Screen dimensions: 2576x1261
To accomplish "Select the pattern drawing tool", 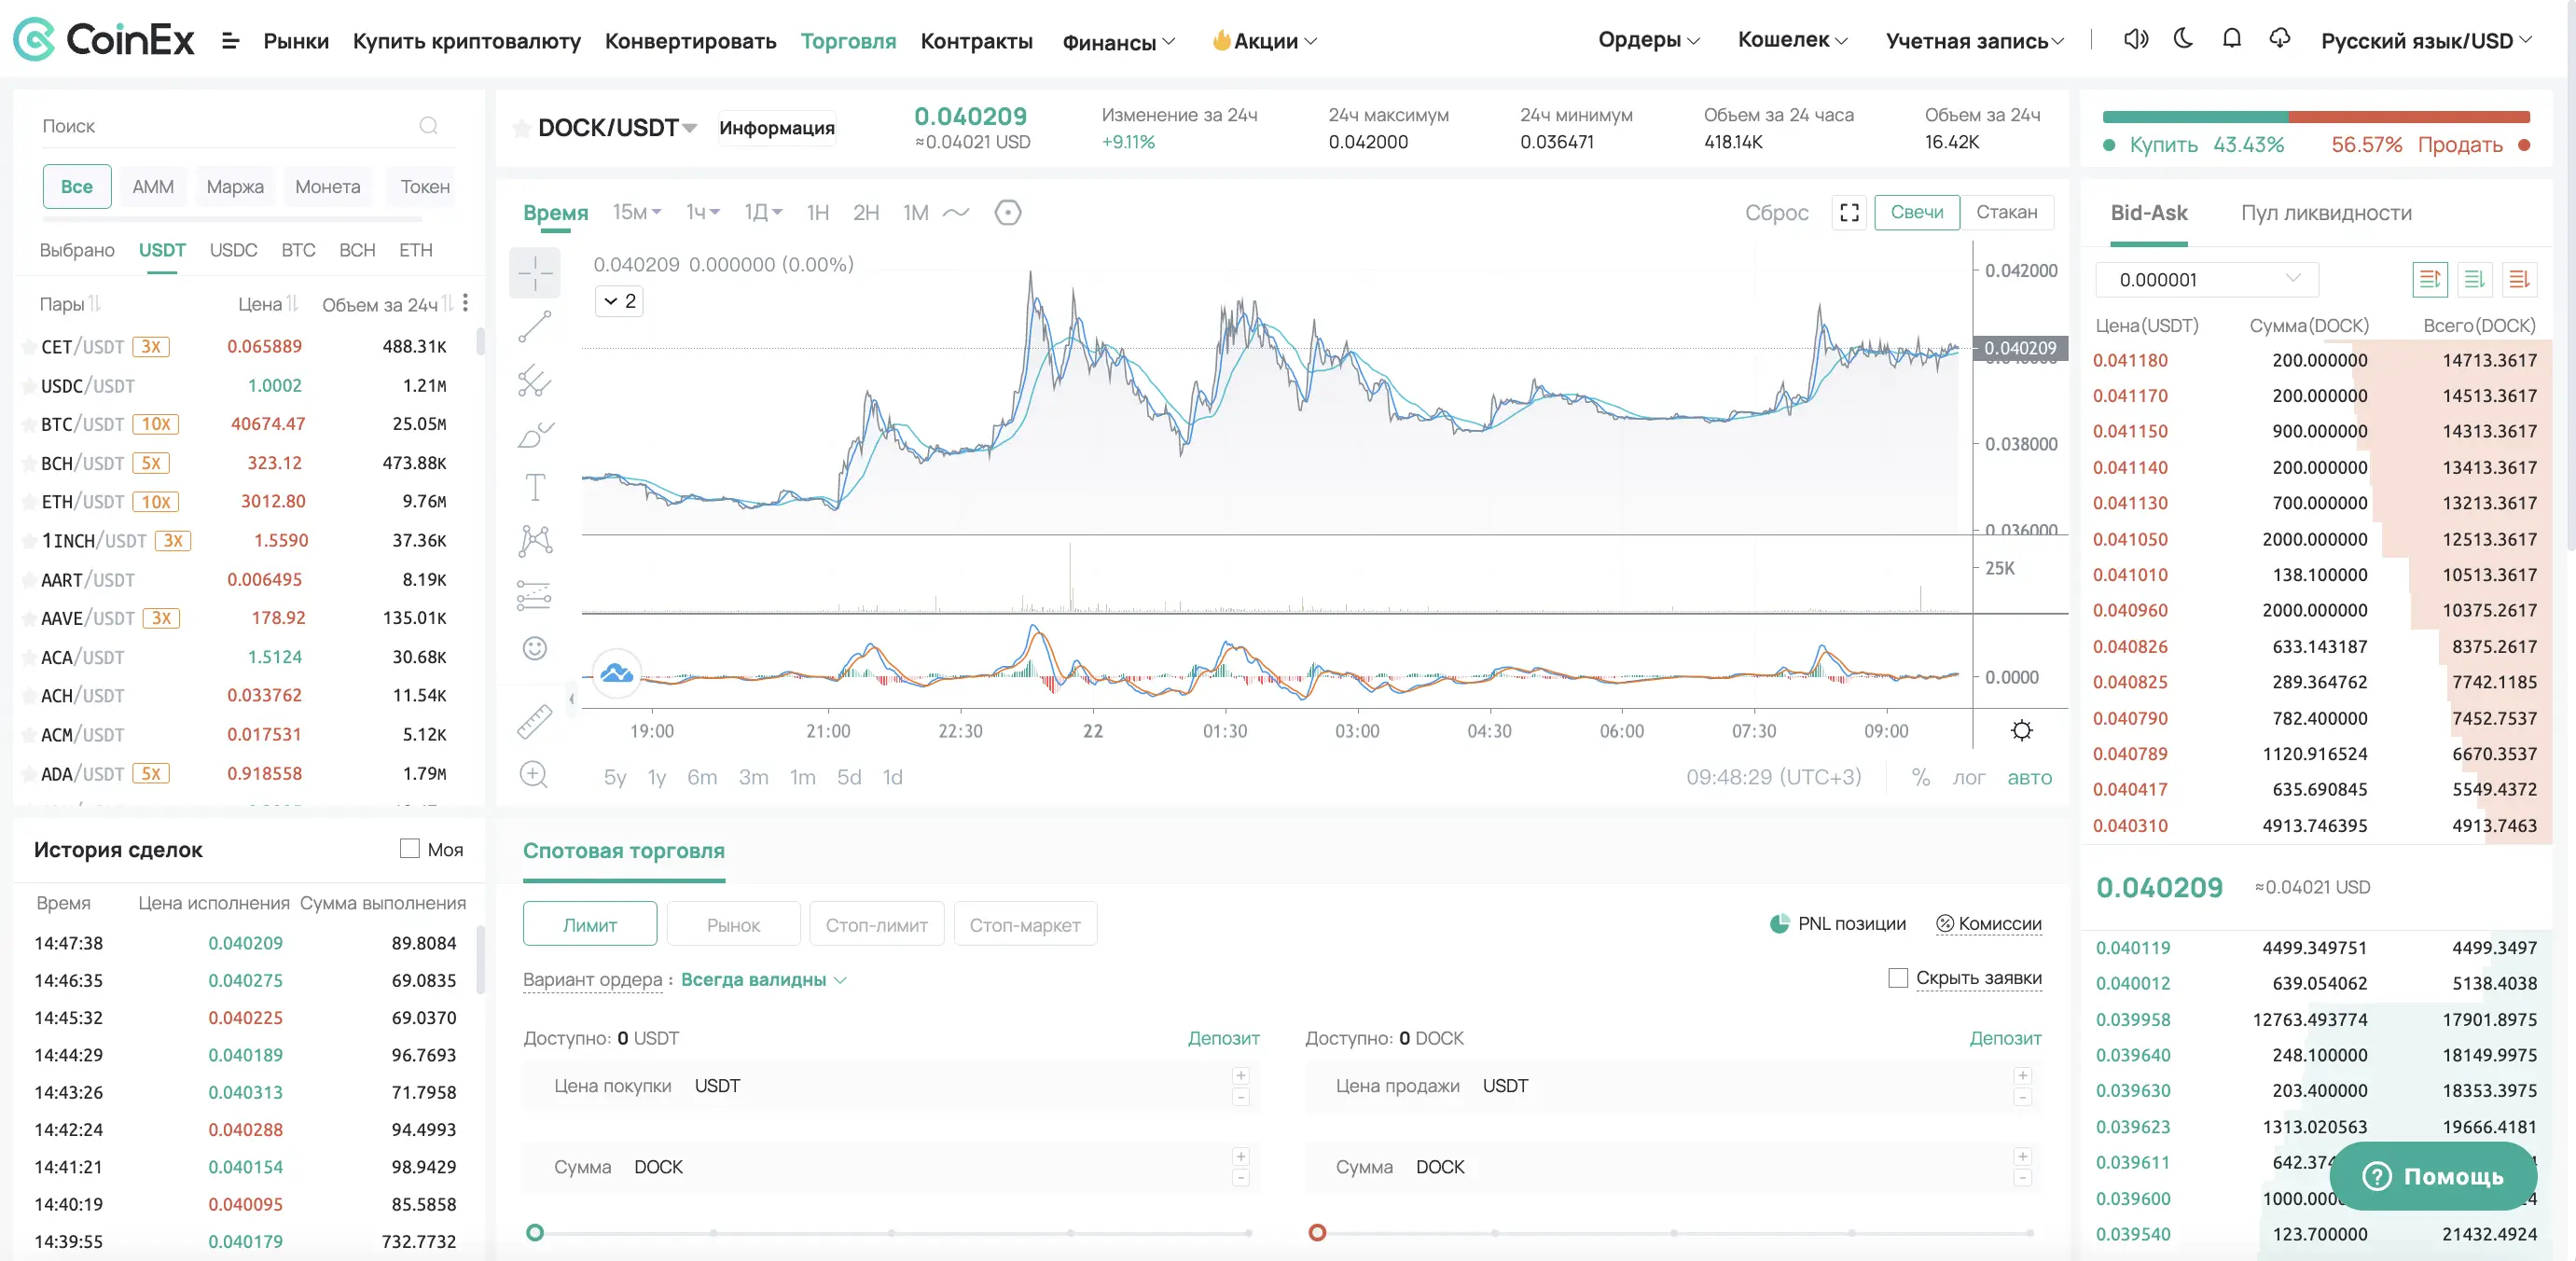I will (535, 541).
